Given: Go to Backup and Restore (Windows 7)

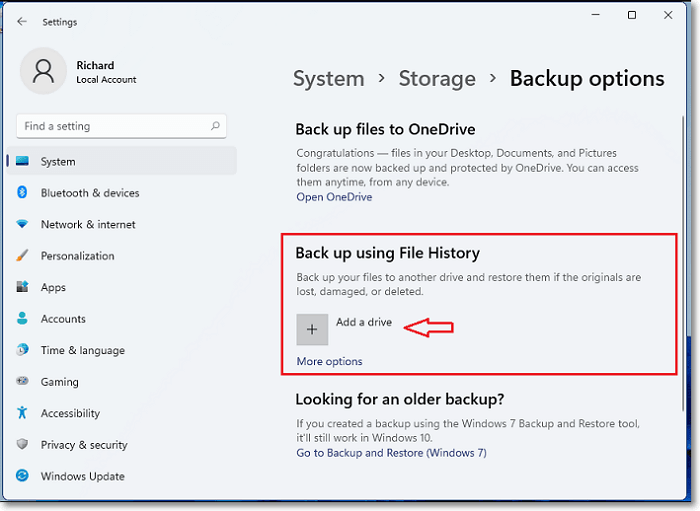Looking at the screenshot, I should [391, 453].
